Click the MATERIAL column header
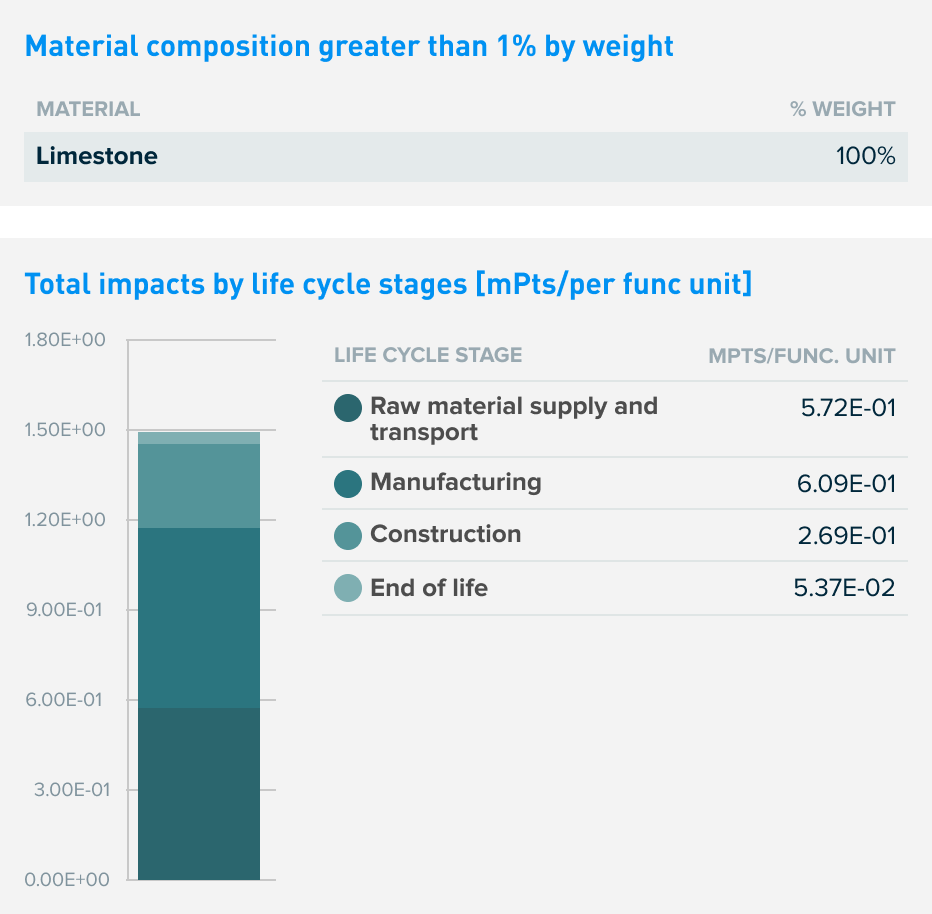Screen dimensions: 932x914 point(88,109)
